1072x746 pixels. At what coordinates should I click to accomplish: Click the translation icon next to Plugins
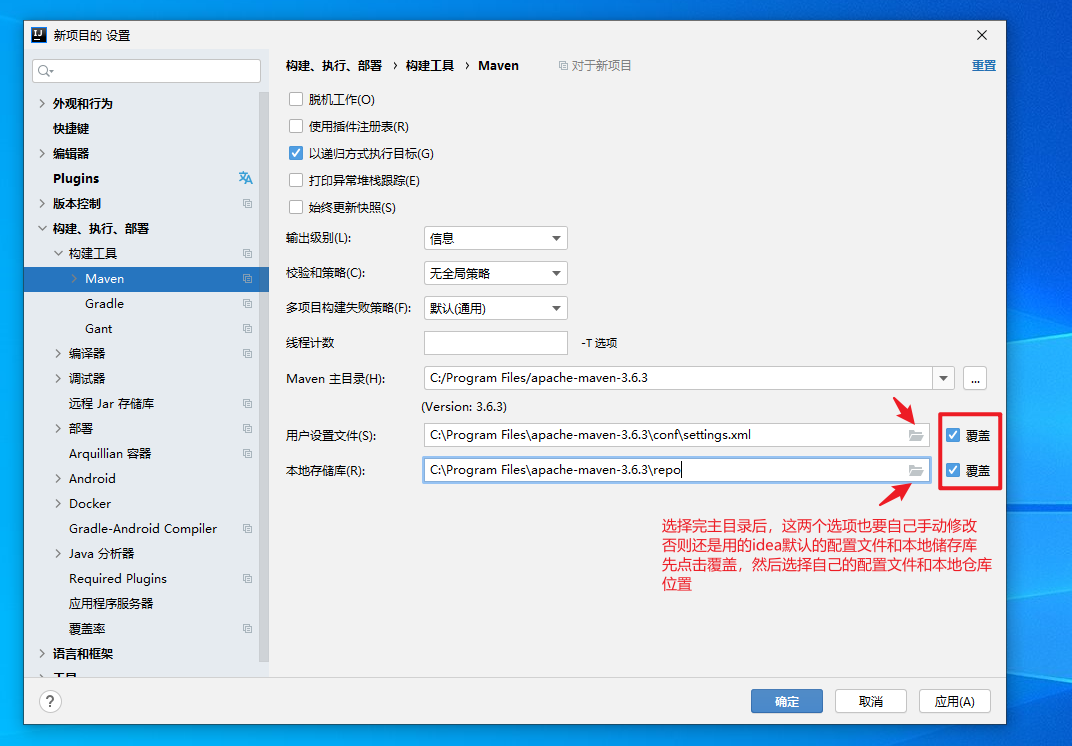coord(245,177)
